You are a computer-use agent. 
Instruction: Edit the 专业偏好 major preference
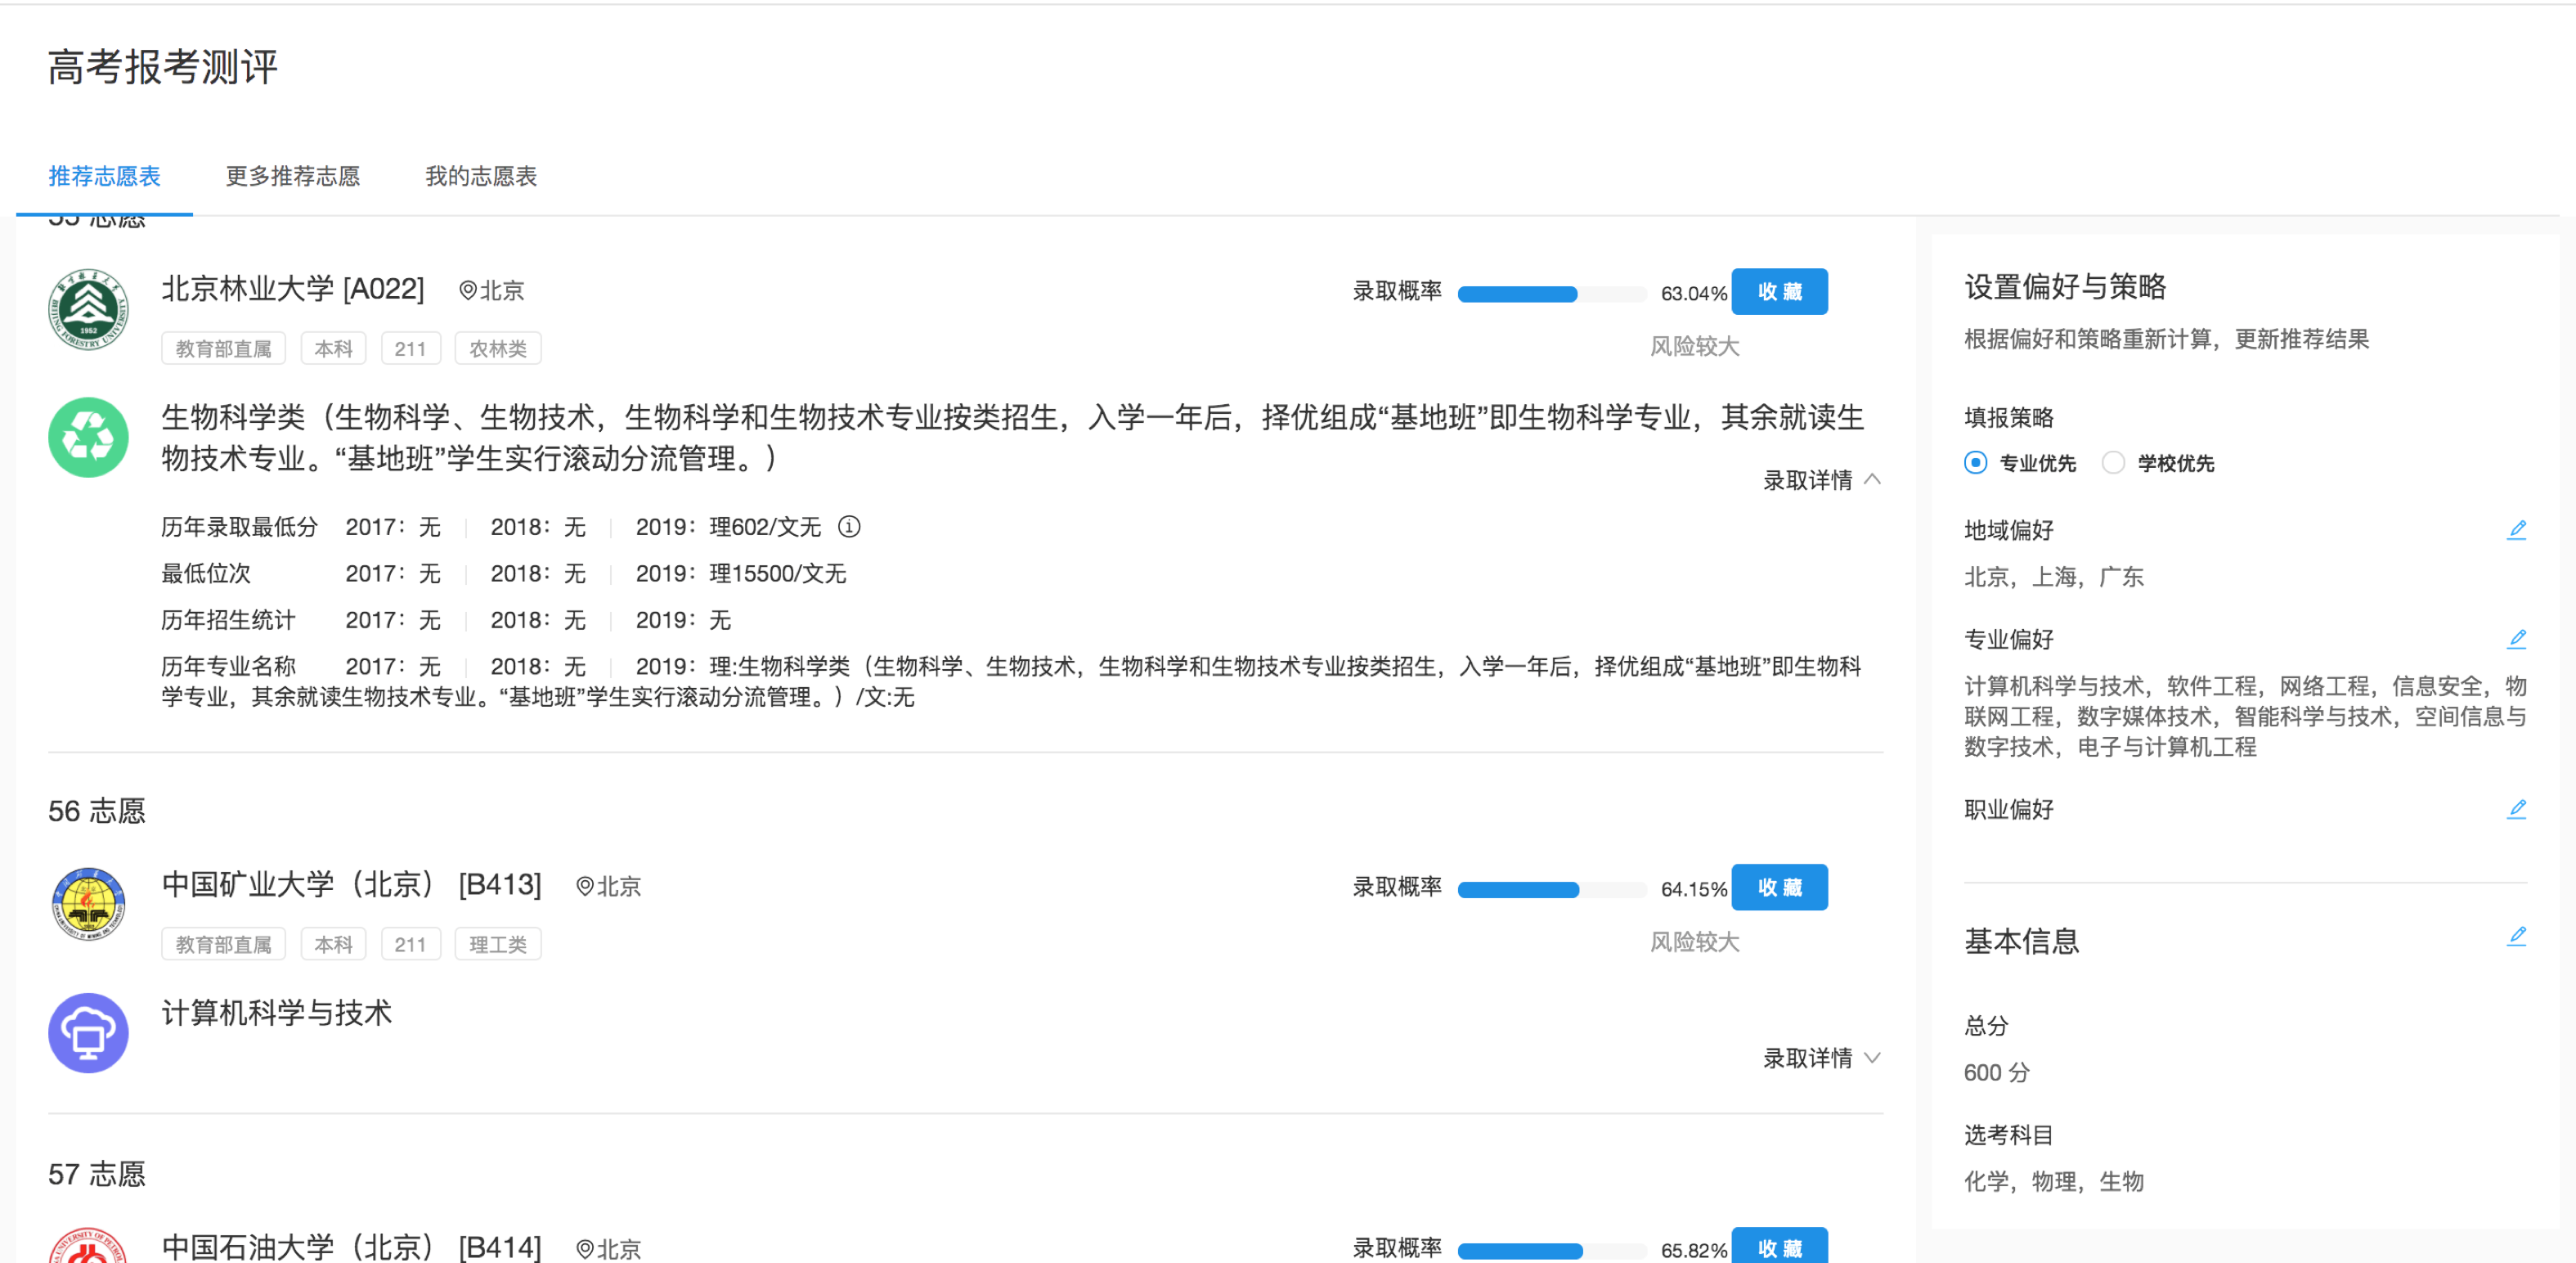[2516, 638]
